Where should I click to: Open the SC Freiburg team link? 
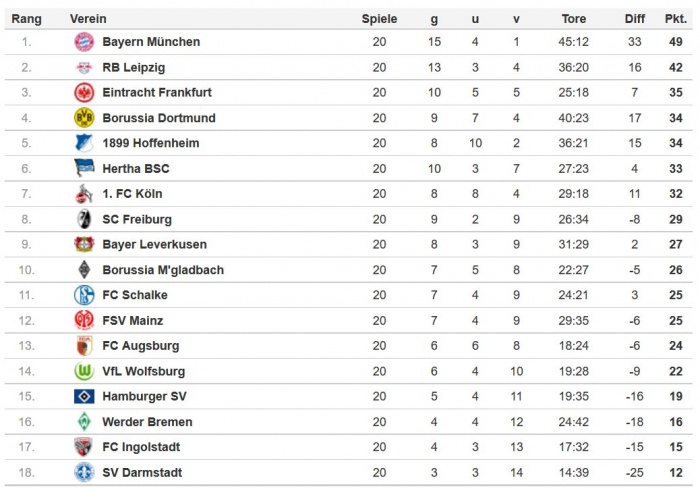(x=137, y=219)
